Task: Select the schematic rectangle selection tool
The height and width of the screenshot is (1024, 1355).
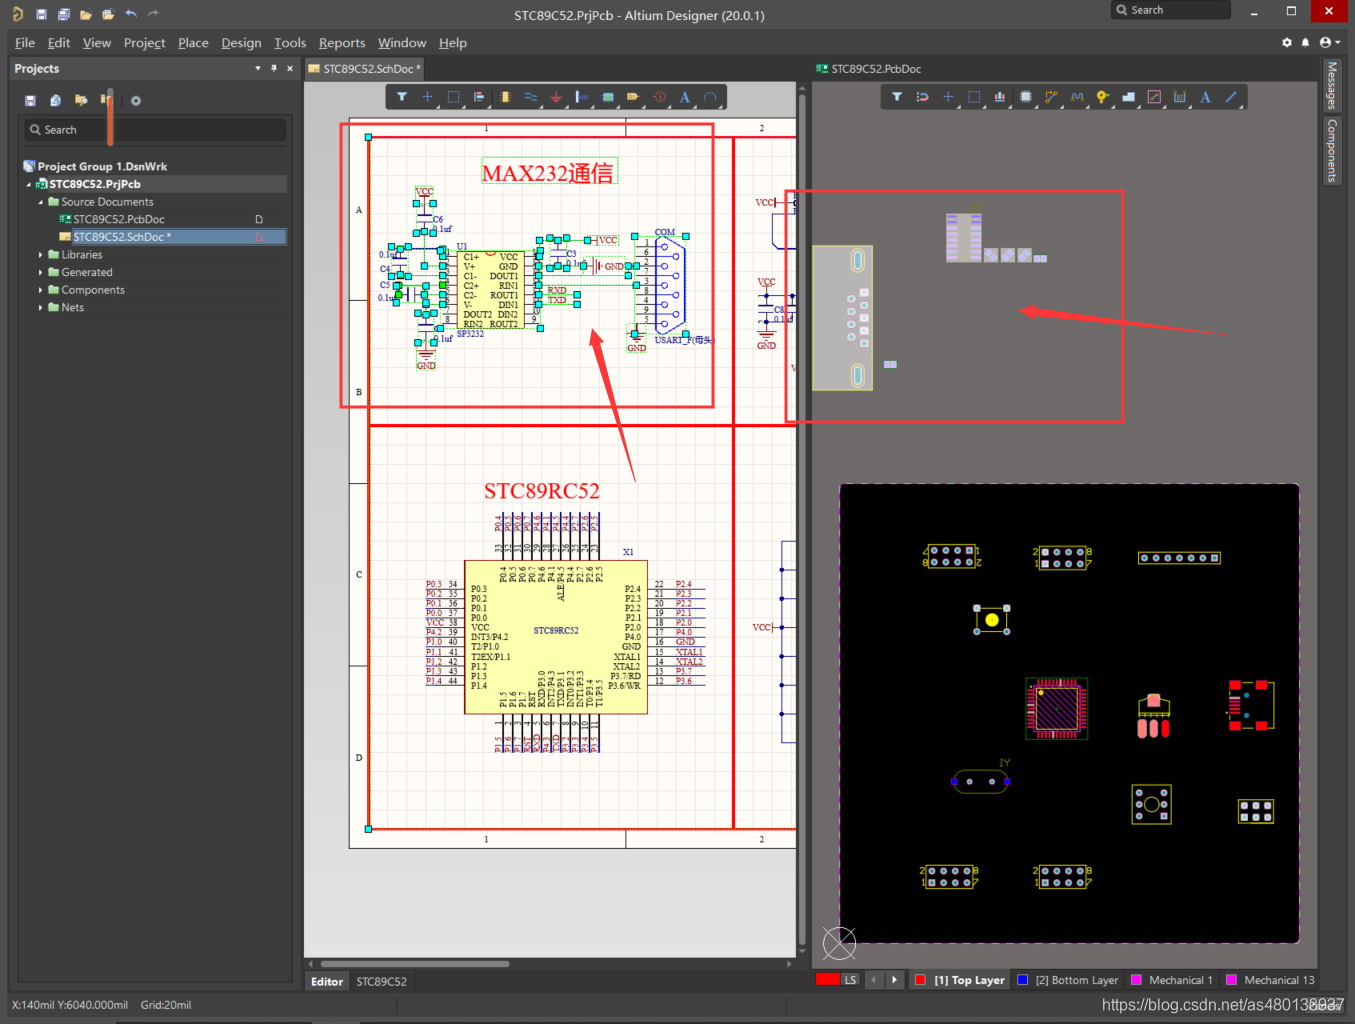Action: click(x=453, y=97)
